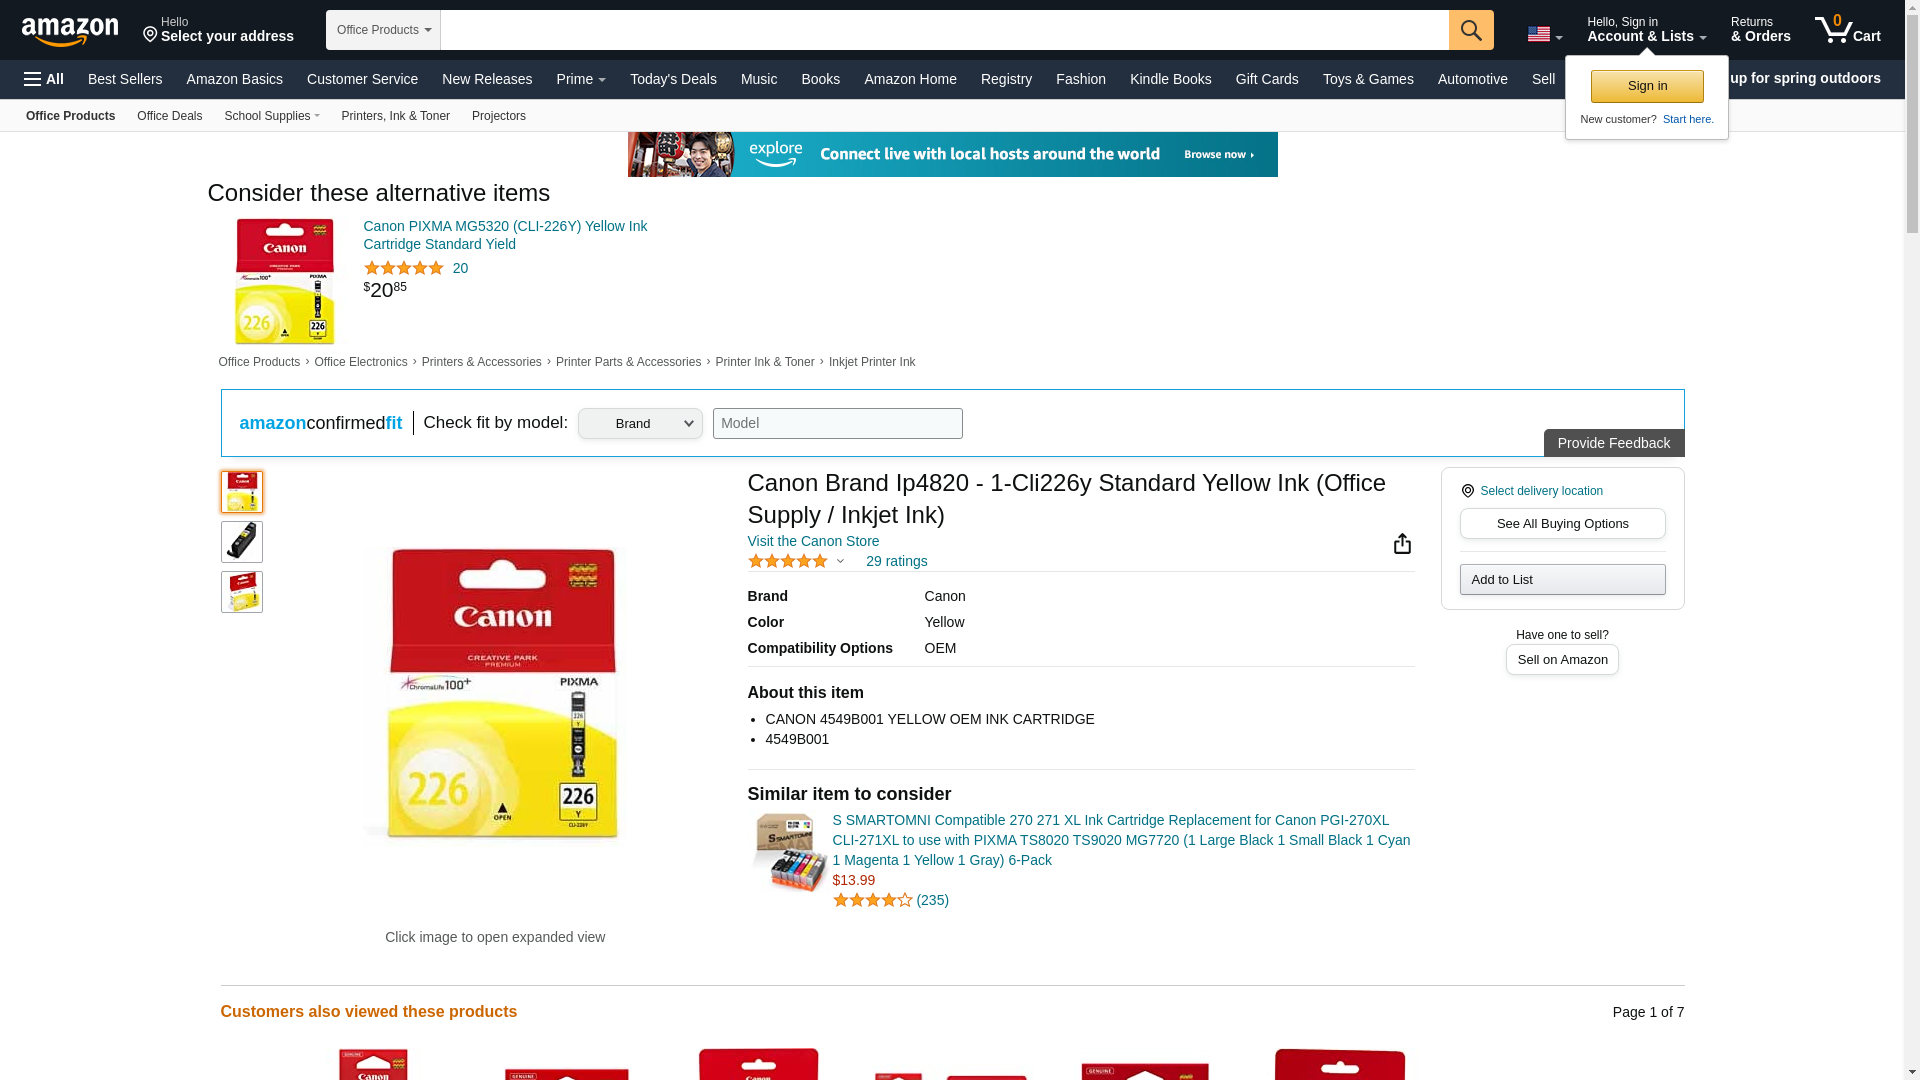1920x1080 pixels.
Task: Expand the star rating breakdown chevron
Action: point(840,562)
